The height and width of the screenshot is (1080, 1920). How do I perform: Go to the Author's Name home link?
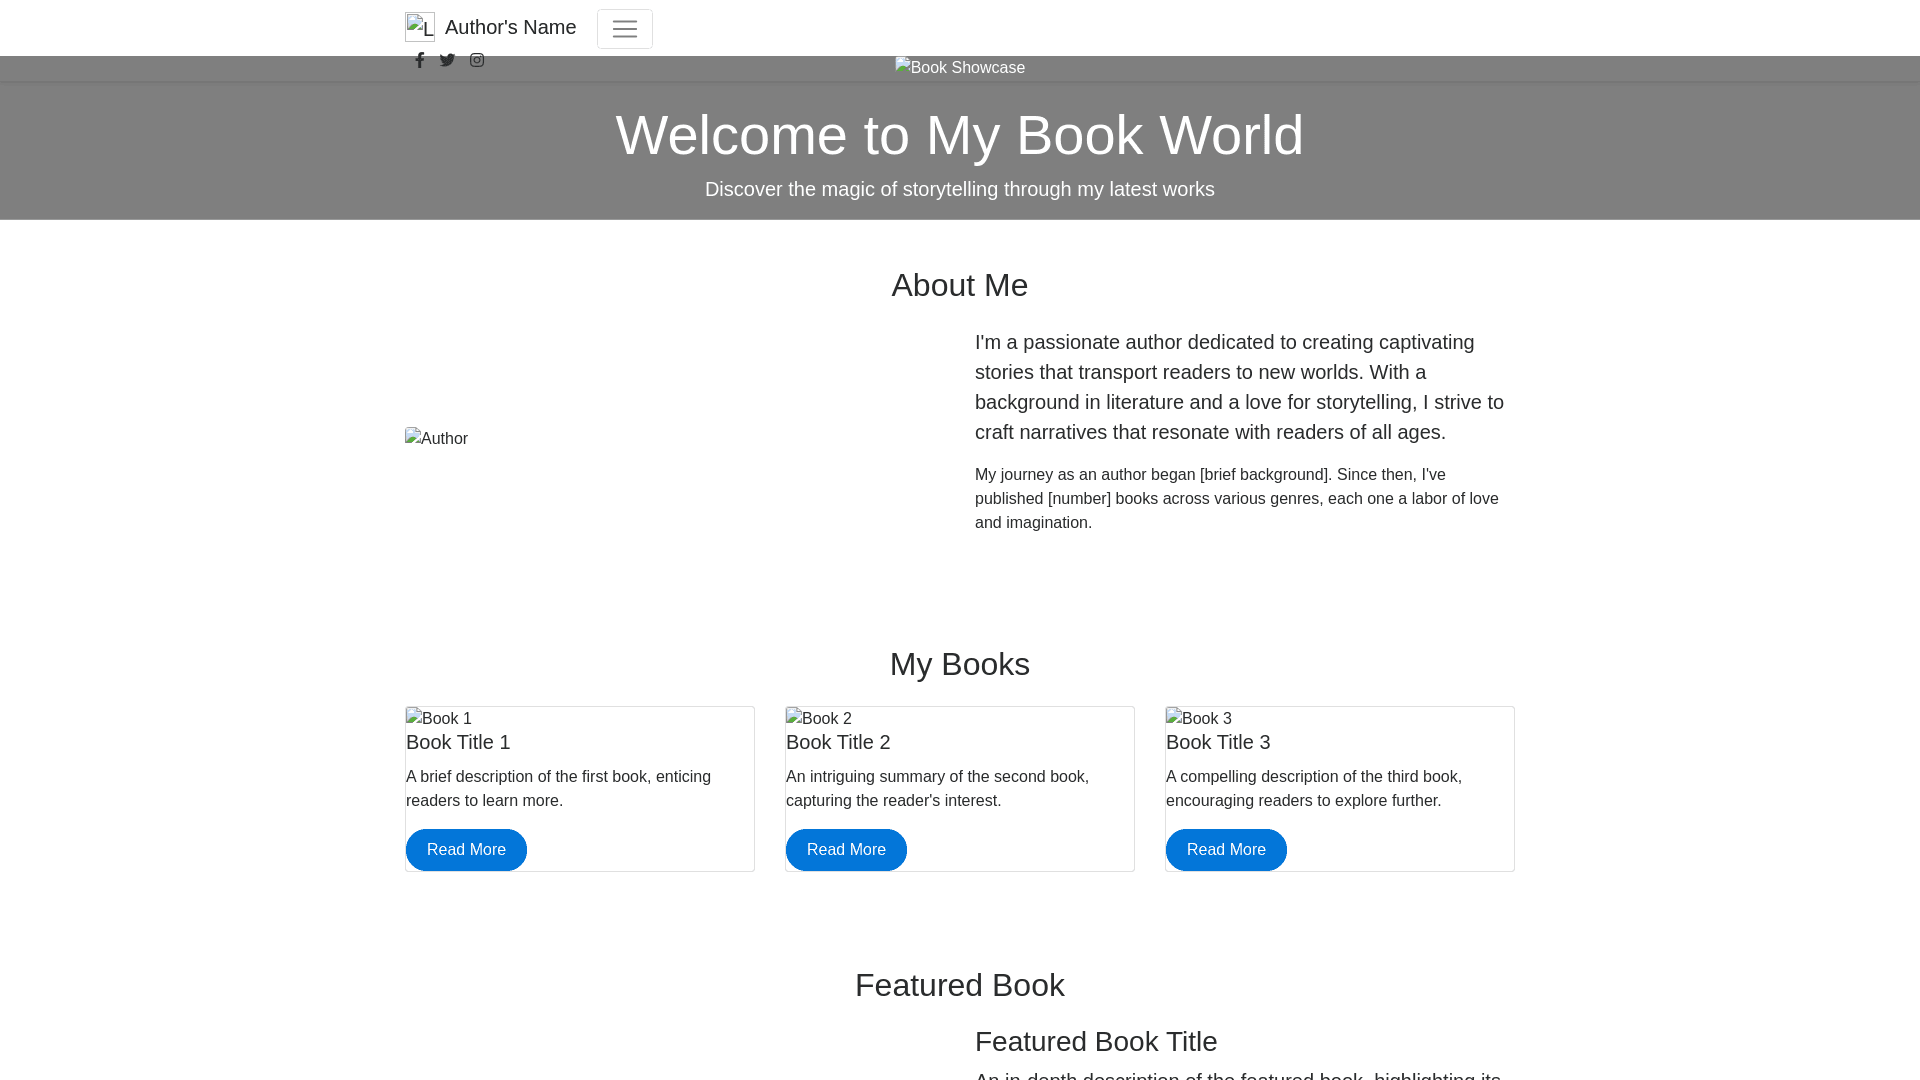pyautogui.click(x=510, y=27)
